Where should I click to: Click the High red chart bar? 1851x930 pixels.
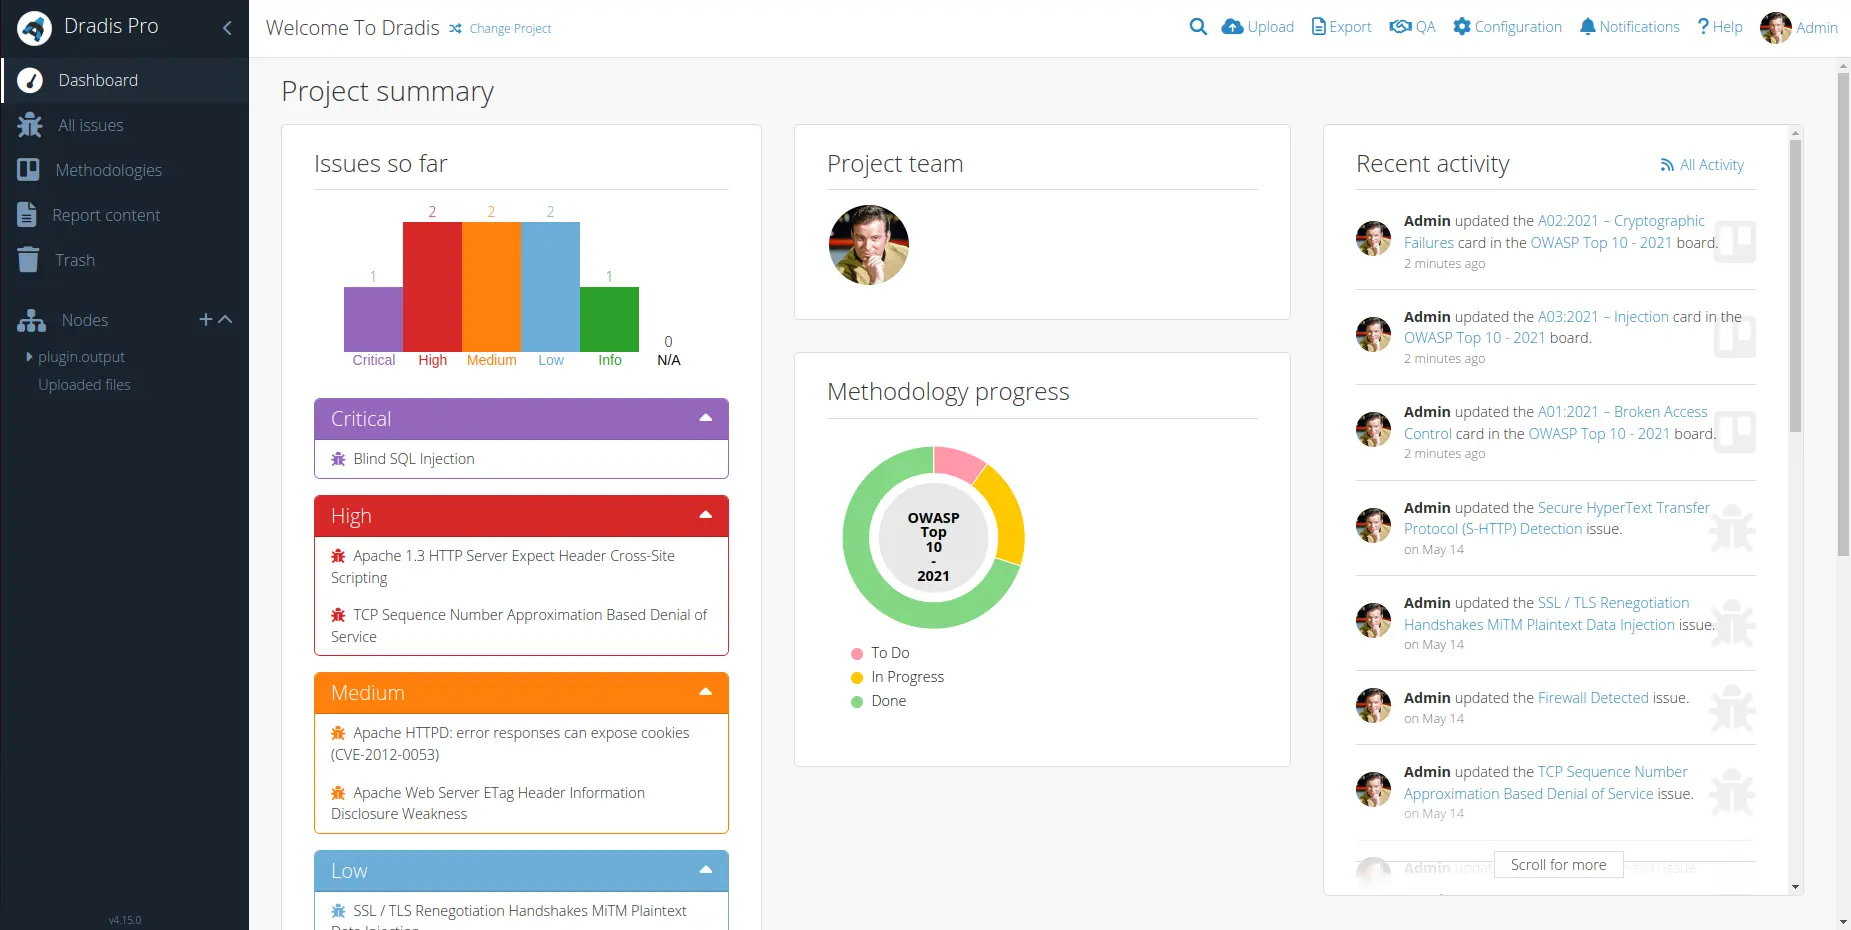(432, 286)
